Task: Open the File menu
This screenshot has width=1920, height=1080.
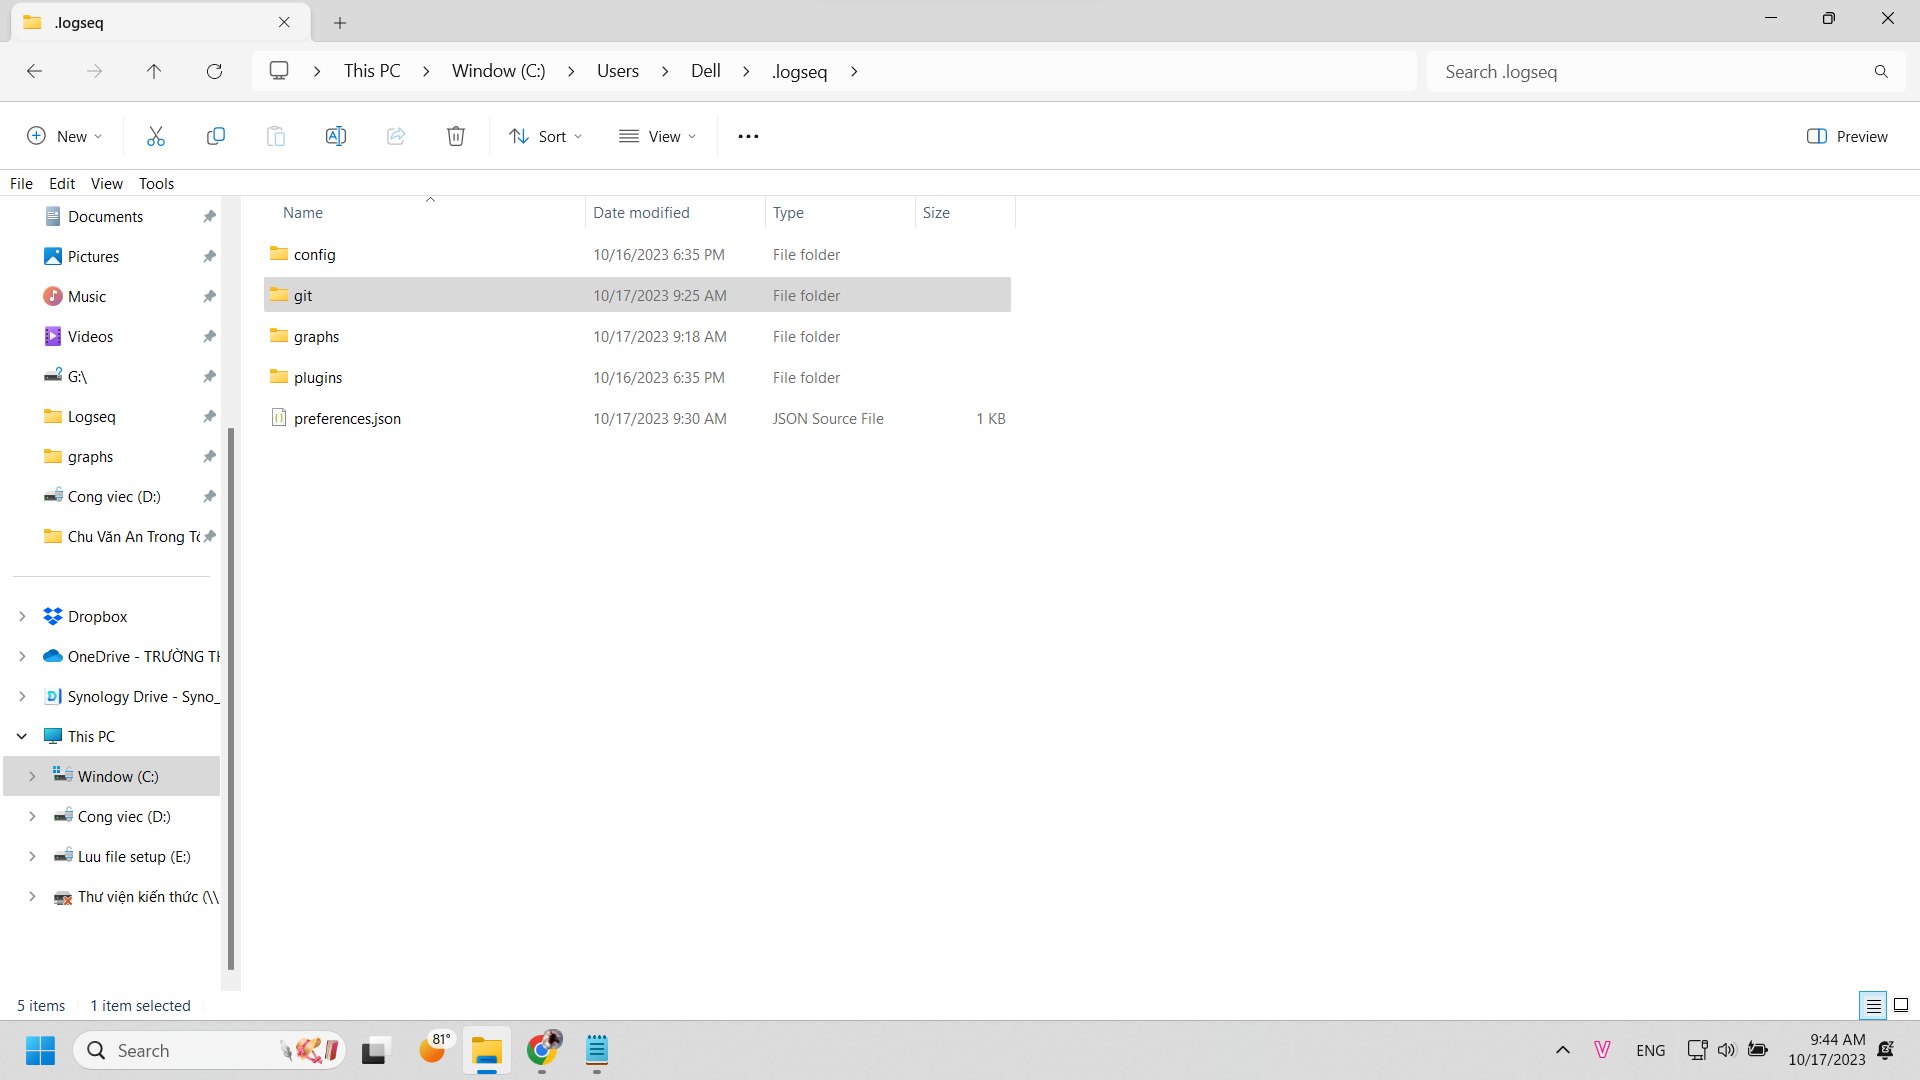Action: click(21, 183)
